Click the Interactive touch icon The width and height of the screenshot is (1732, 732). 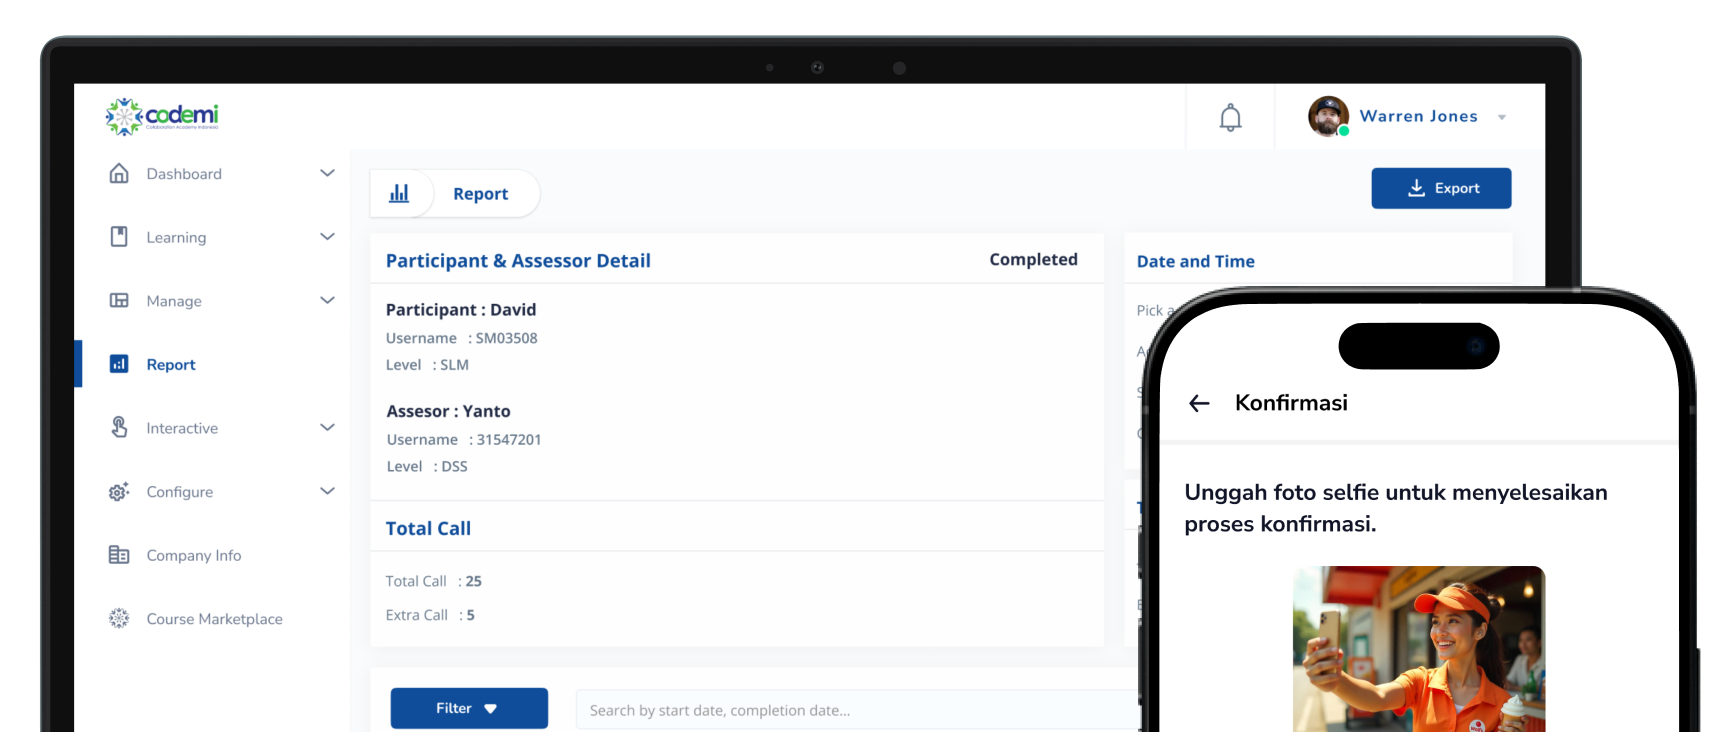(x=119, y=427)
